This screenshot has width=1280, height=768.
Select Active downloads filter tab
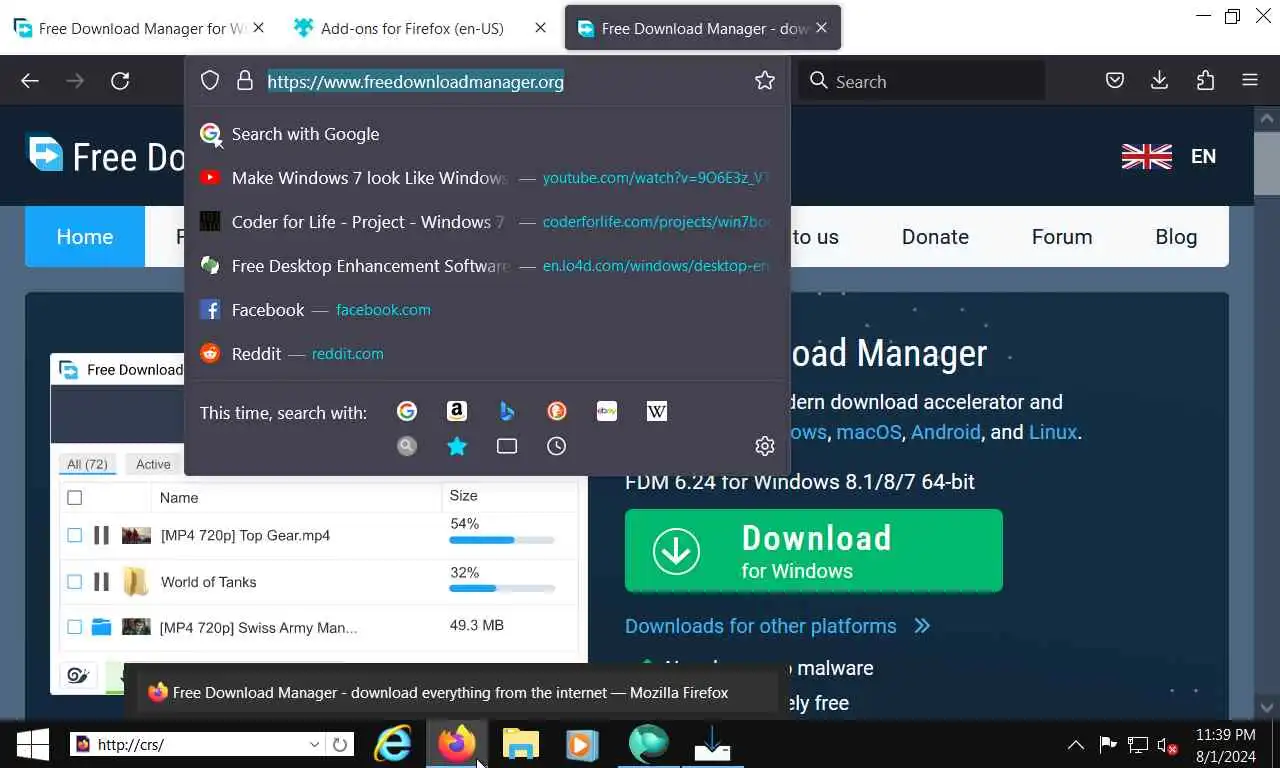(153, 464)
